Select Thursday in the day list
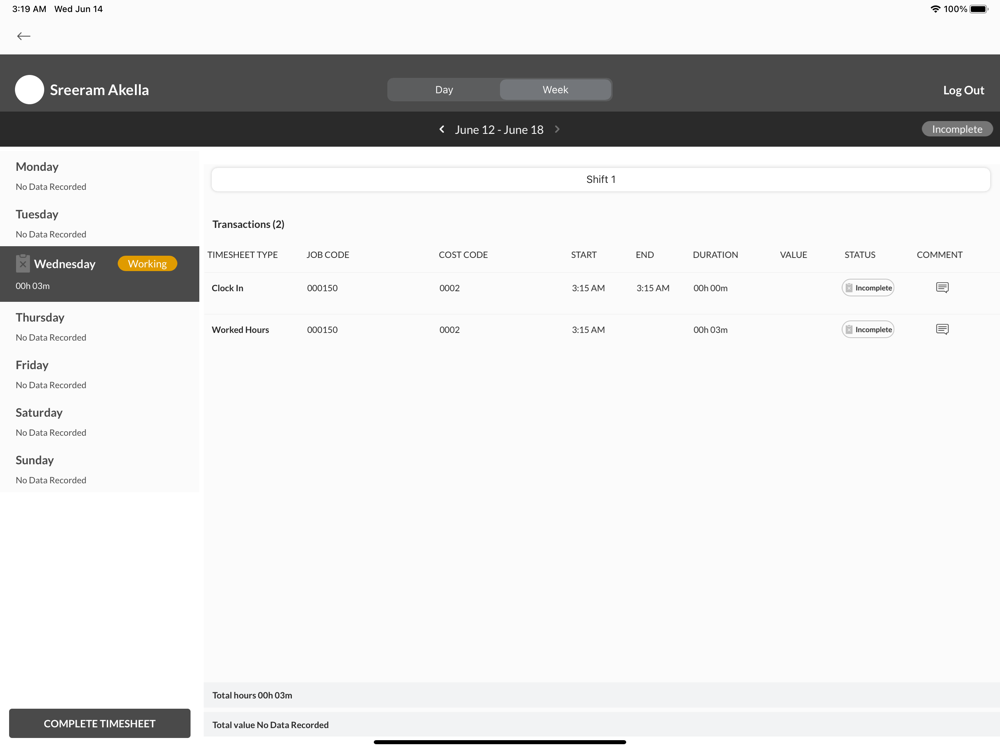 click(x=99, y=327)
